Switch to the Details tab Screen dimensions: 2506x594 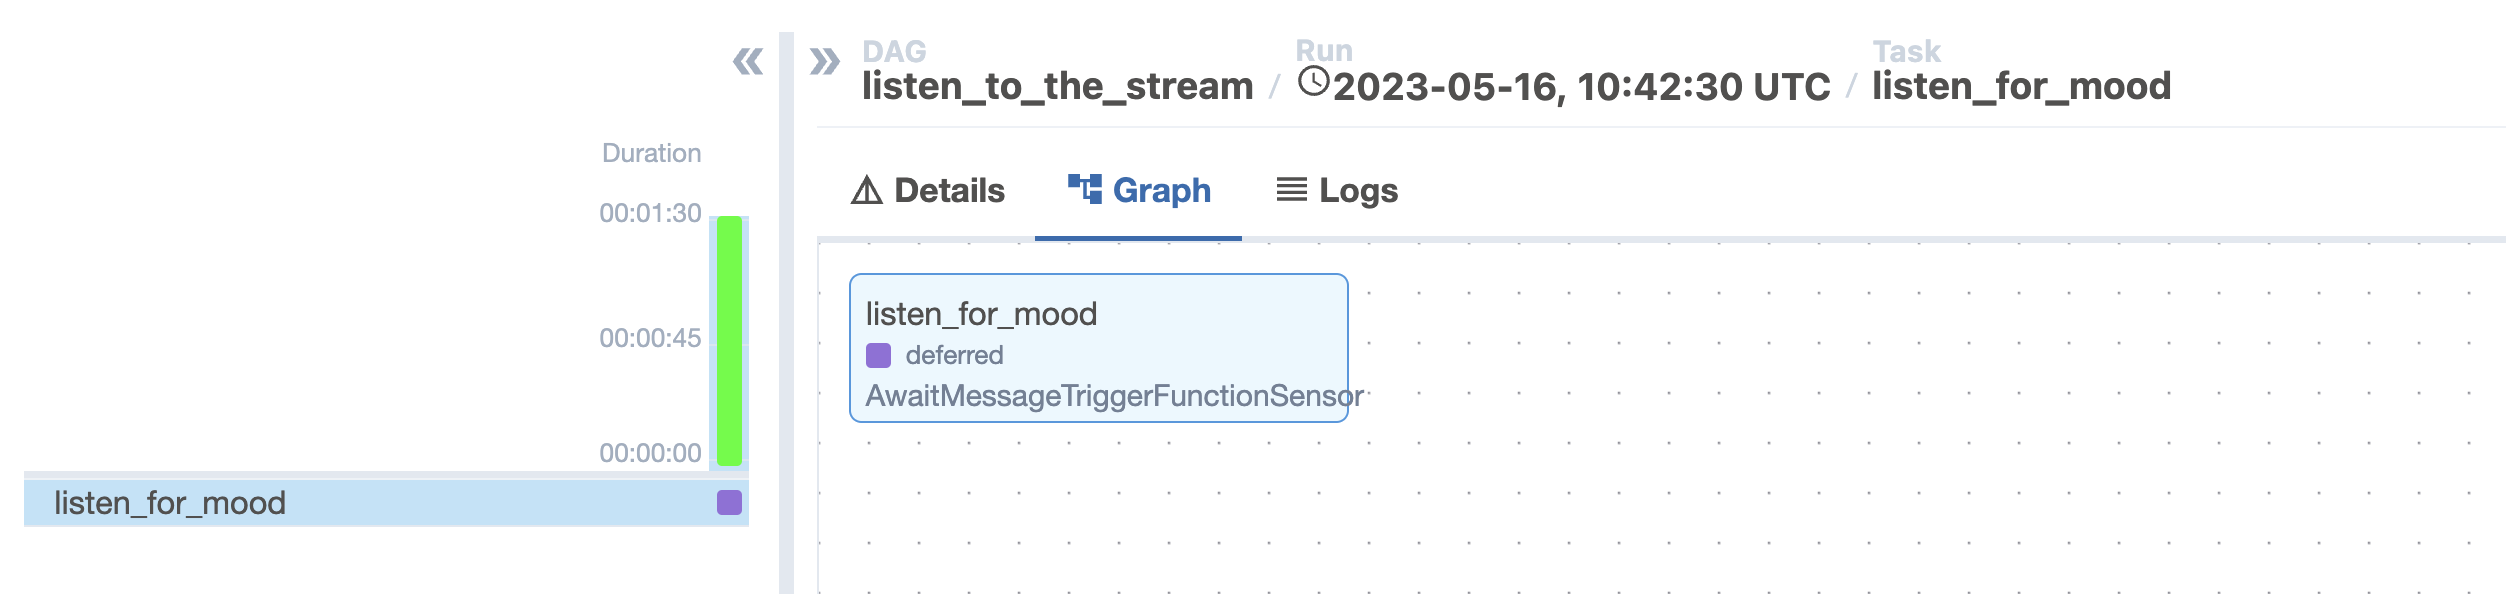(x=928, y=190)
